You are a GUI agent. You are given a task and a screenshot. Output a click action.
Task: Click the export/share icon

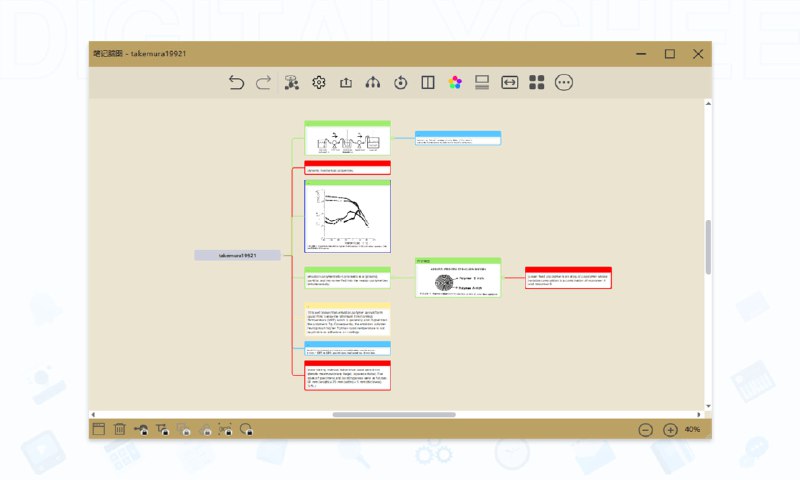[346, 83]
